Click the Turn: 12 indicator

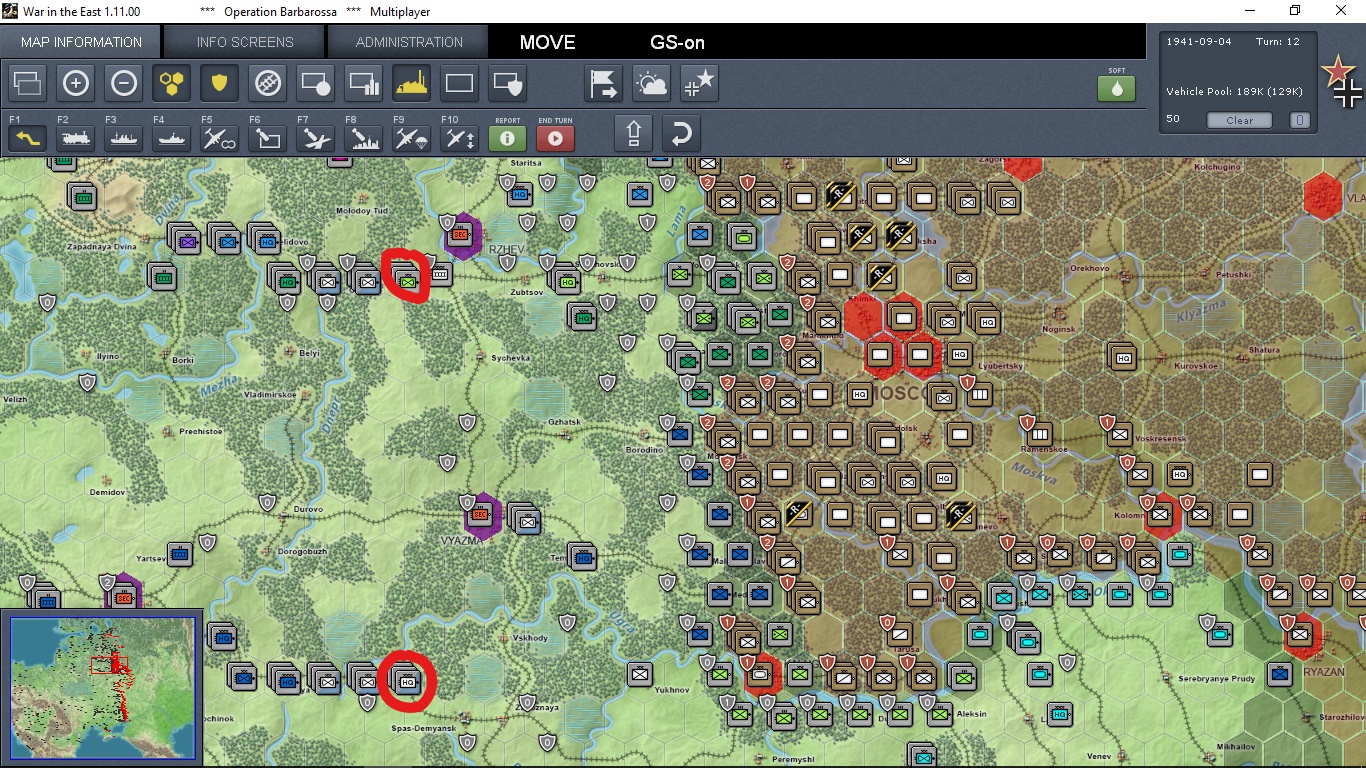[1278, 41]
